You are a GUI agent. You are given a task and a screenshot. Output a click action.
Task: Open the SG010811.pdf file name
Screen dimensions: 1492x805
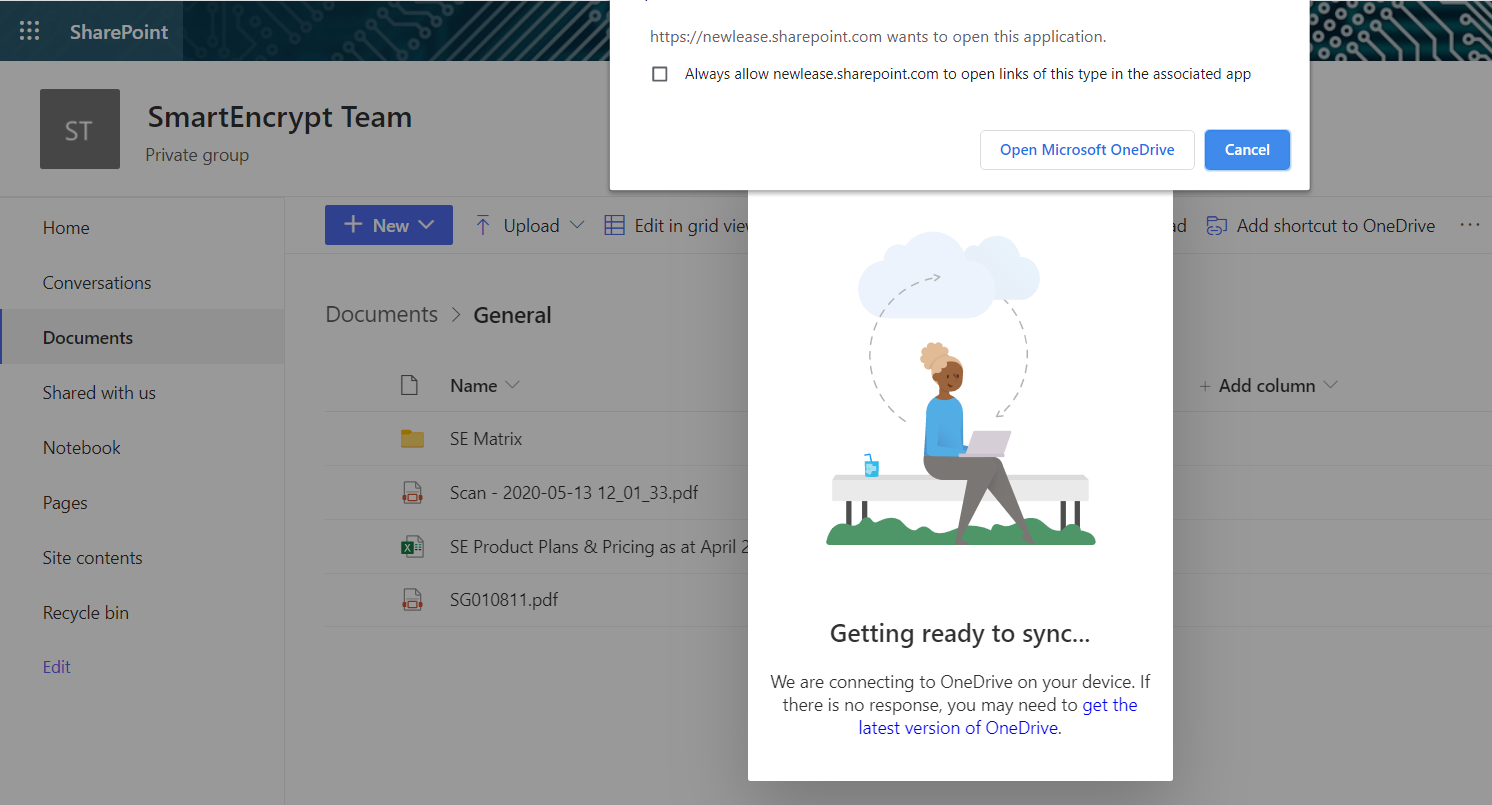[x=504, y=600]
